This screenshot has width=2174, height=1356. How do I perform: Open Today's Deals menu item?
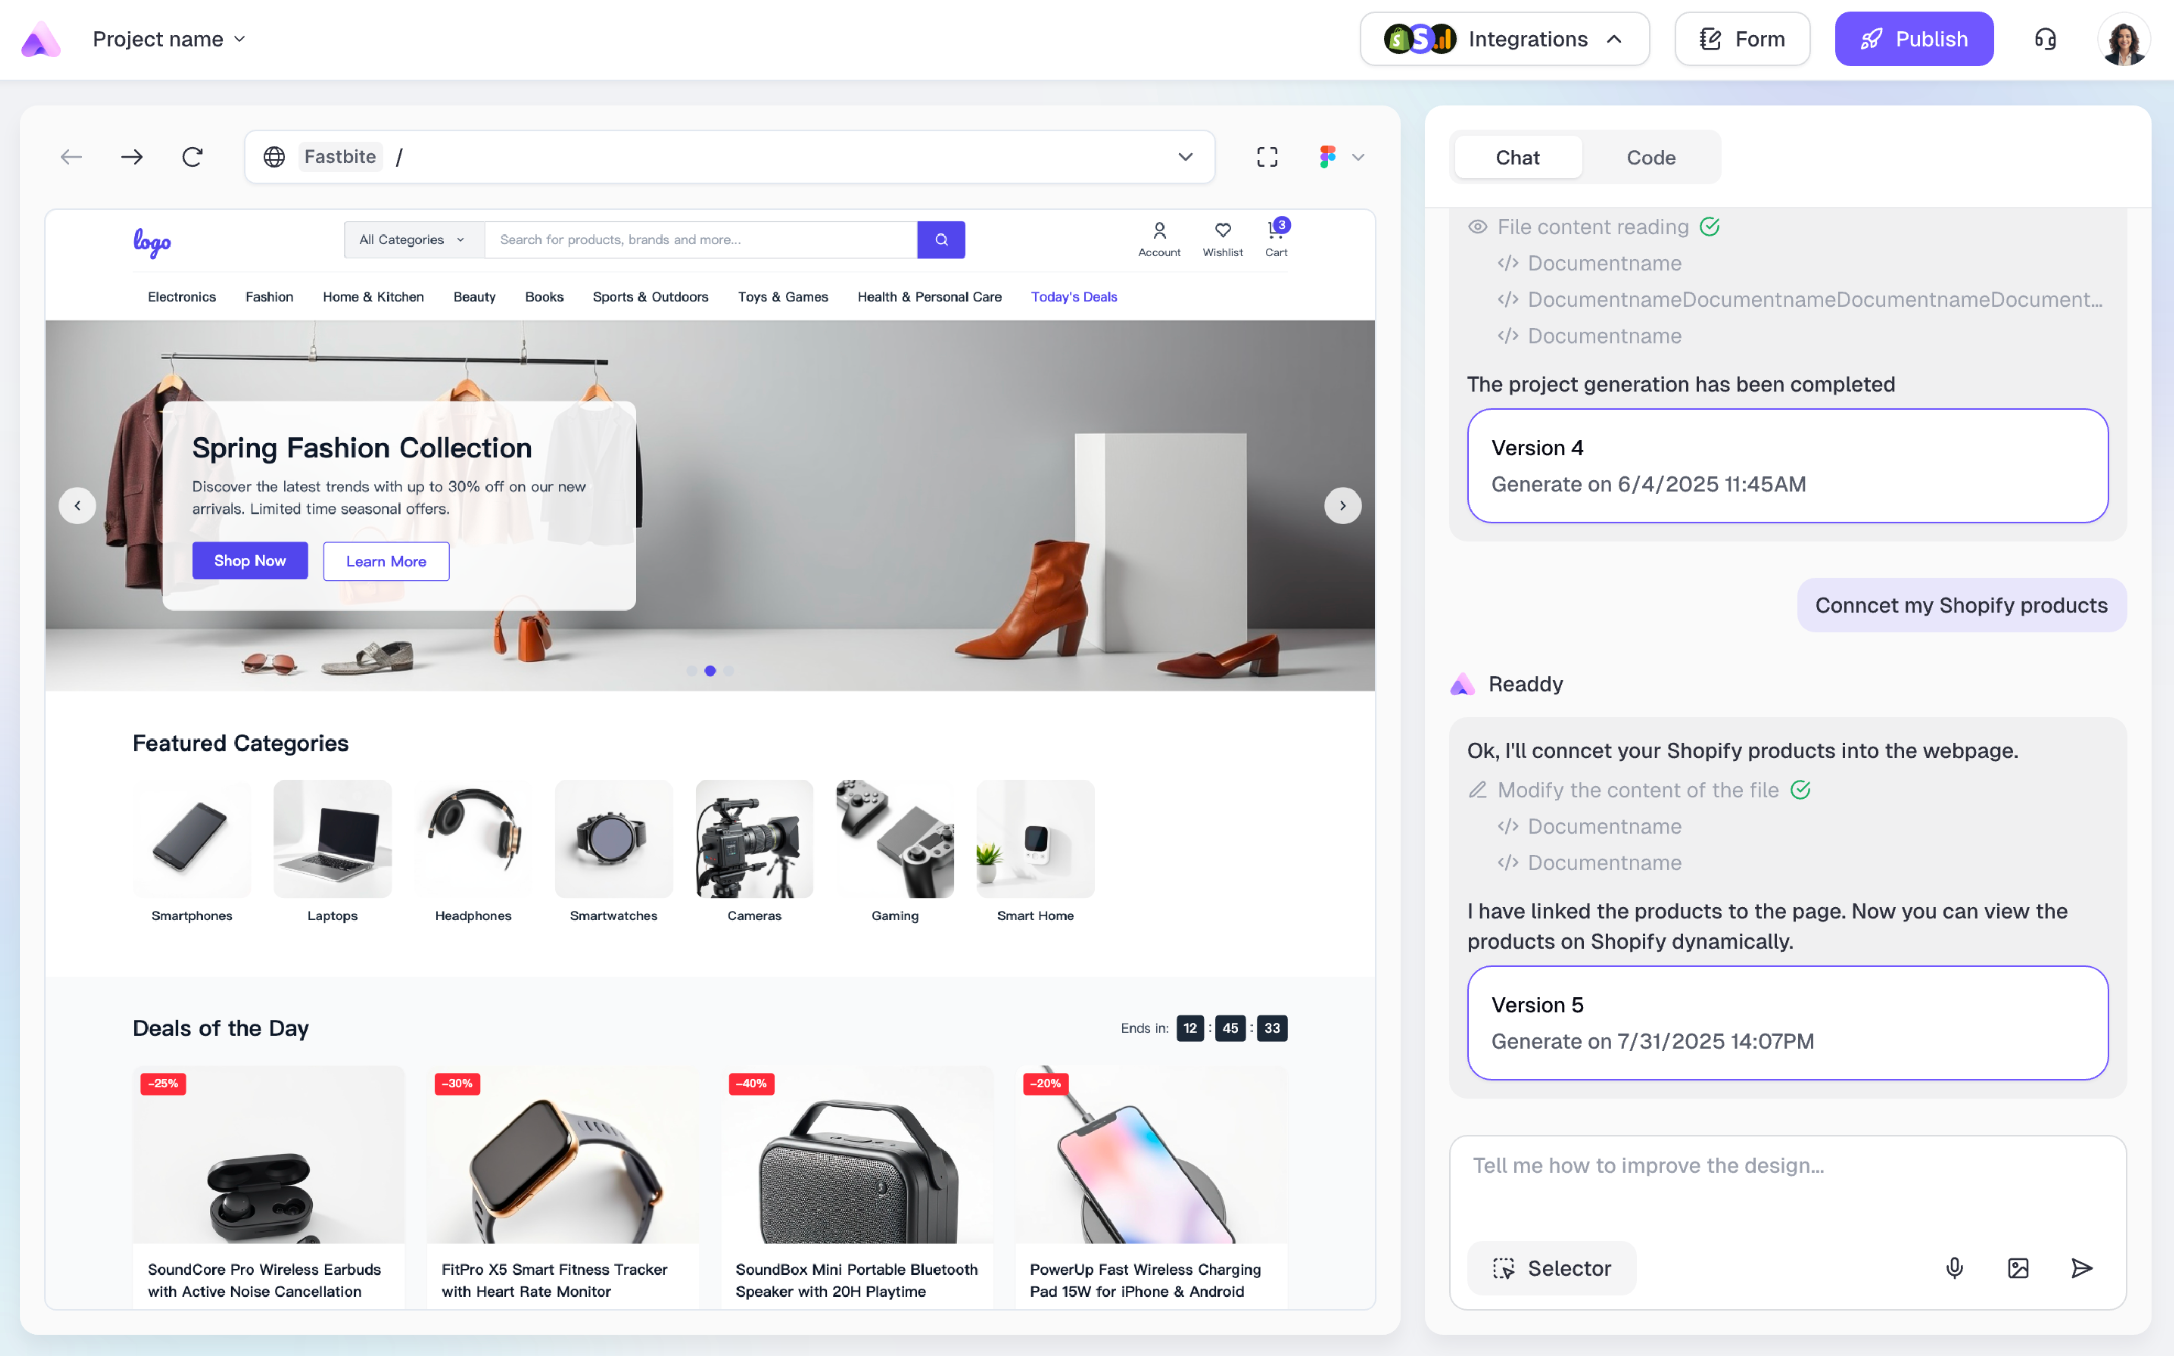(x=1074, y=297)
